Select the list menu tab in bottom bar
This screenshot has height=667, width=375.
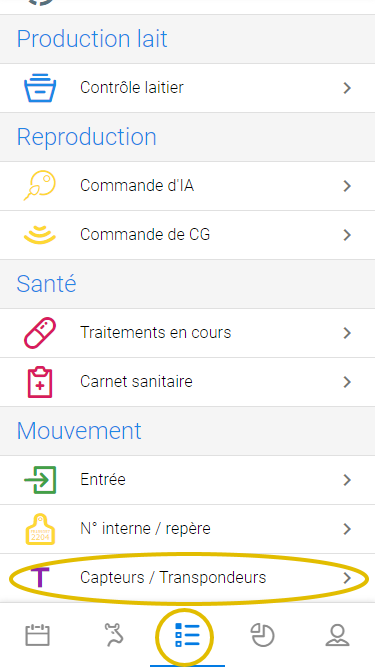pyautogui.click(x=187, y=635)
